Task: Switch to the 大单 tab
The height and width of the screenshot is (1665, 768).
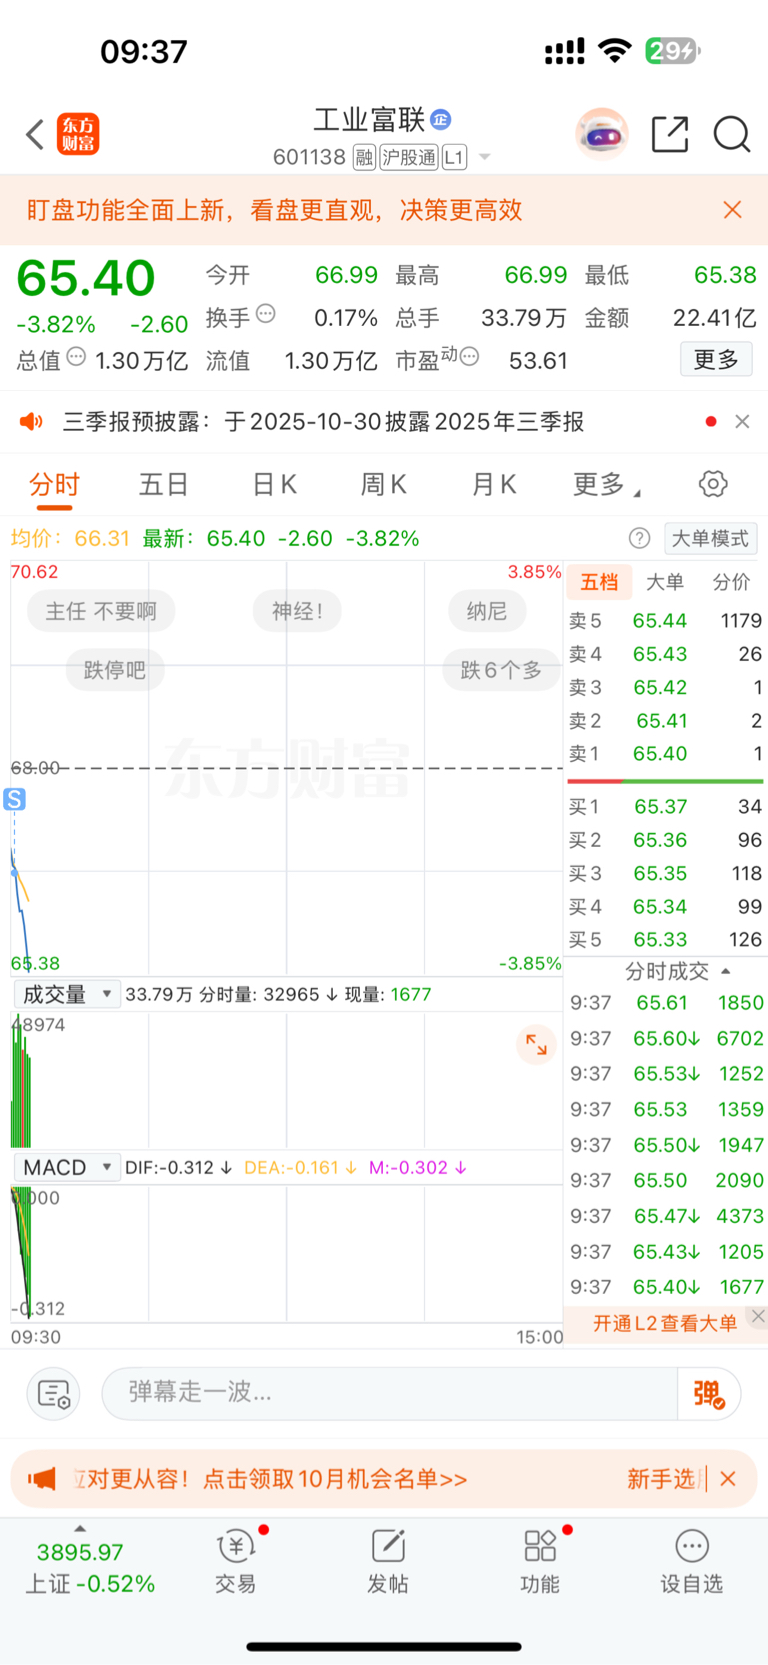Action: pyautogui.click(x=665, y=582)
